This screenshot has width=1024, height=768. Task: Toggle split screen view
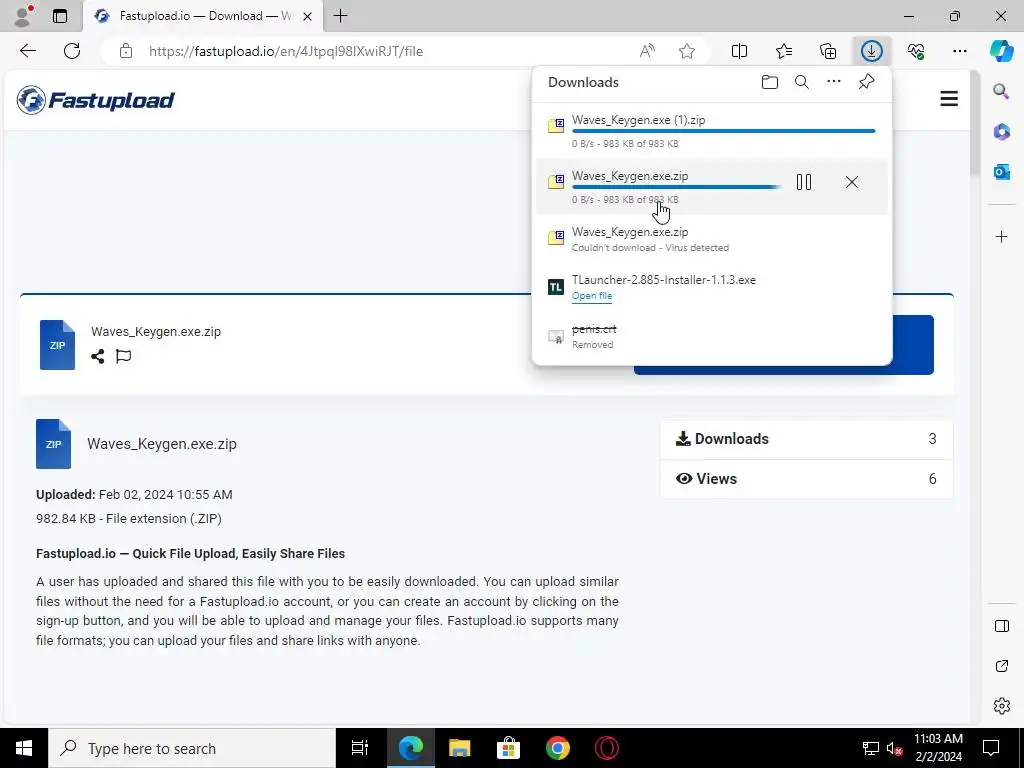pos(739,51)
